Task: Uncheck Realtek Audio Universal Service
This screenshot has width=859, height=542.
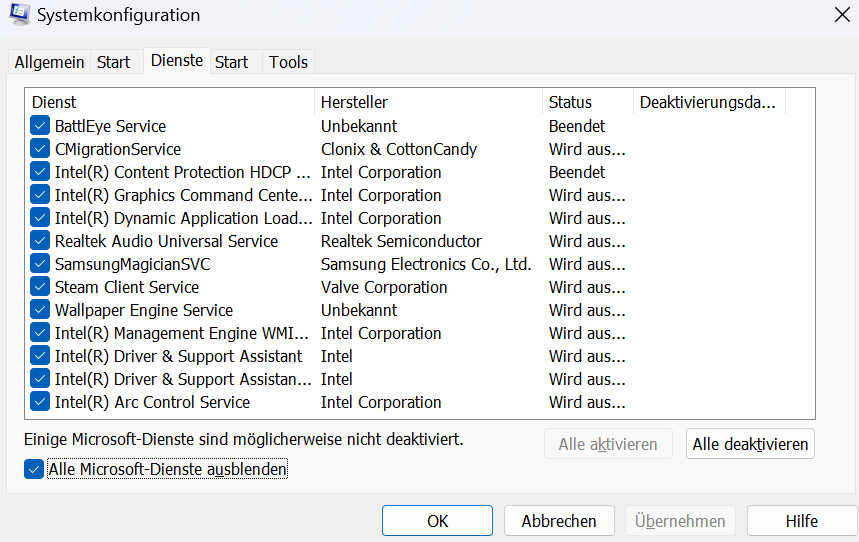Action: coord(40,241)
